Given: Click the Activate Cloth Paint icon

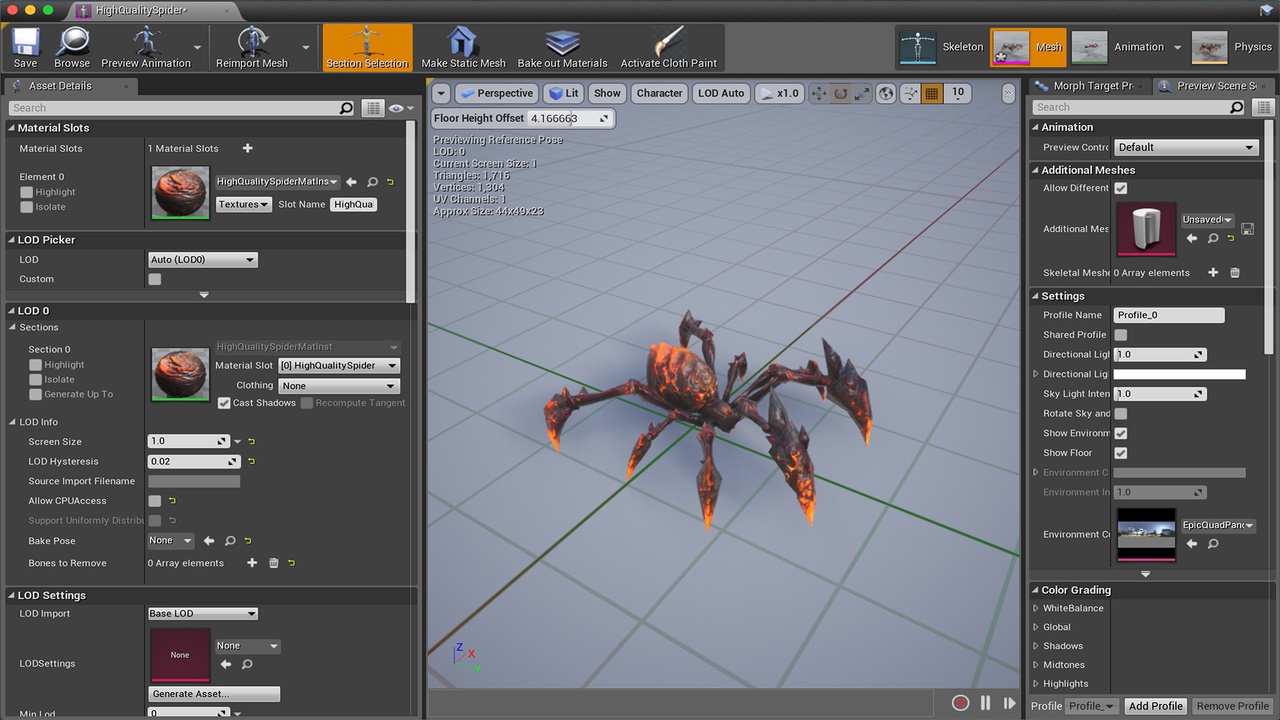Looking at the screenshot, I should tap(668, 47).
